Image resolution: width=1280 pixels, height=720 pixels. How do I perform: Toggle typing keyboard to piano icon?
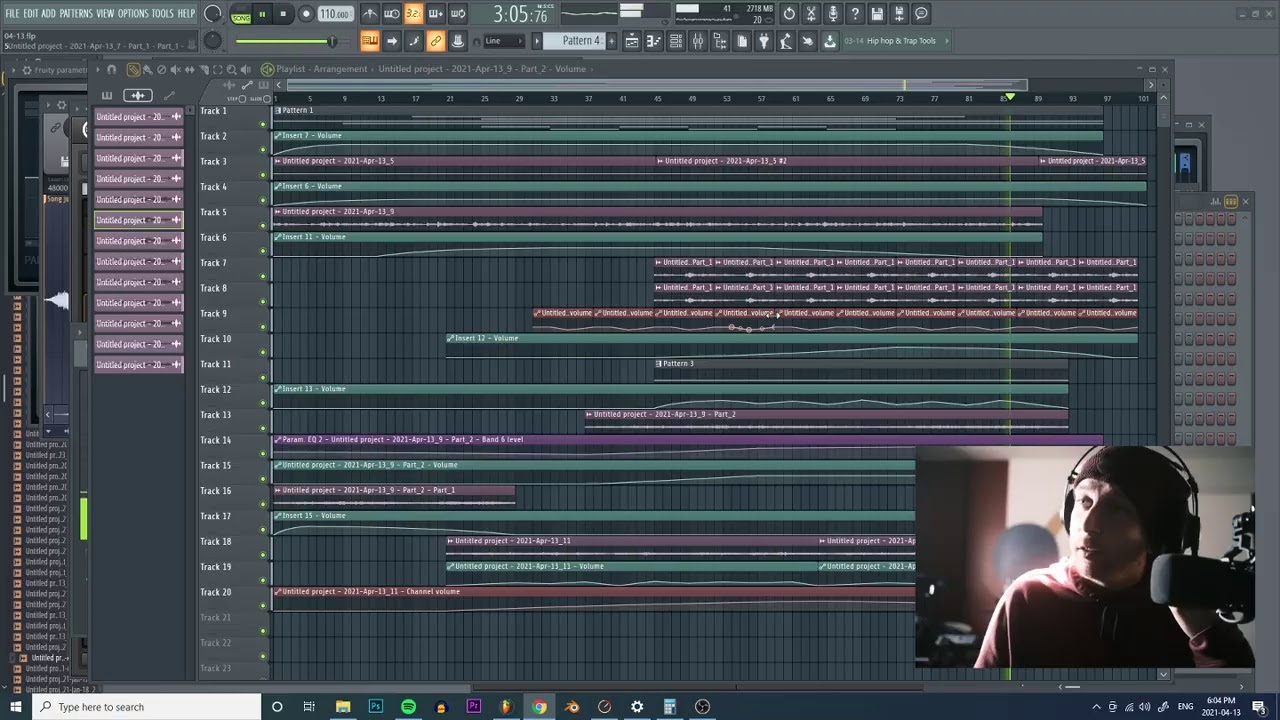(370, 41)
